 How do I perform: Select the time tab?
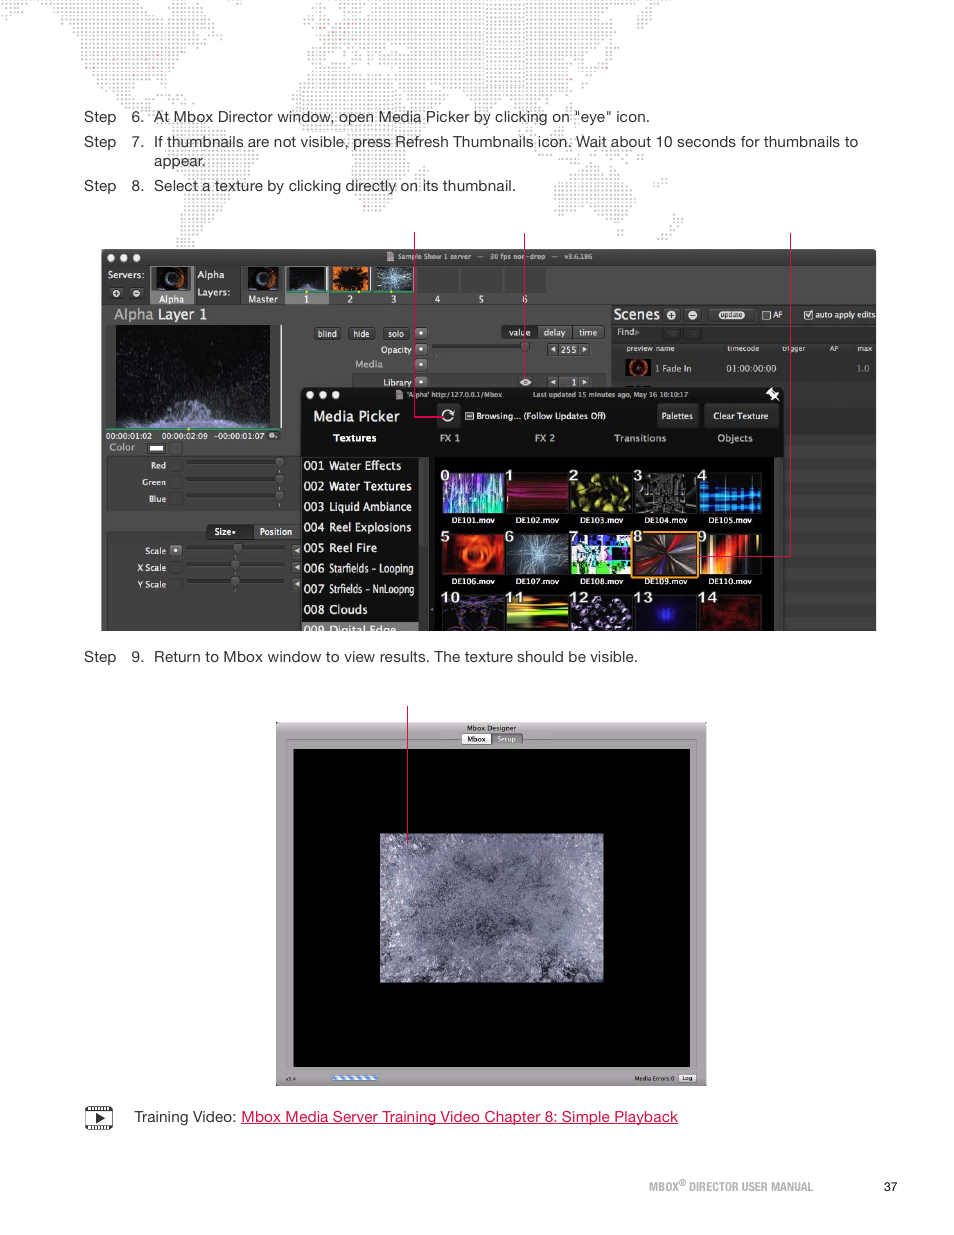(588, 333)
